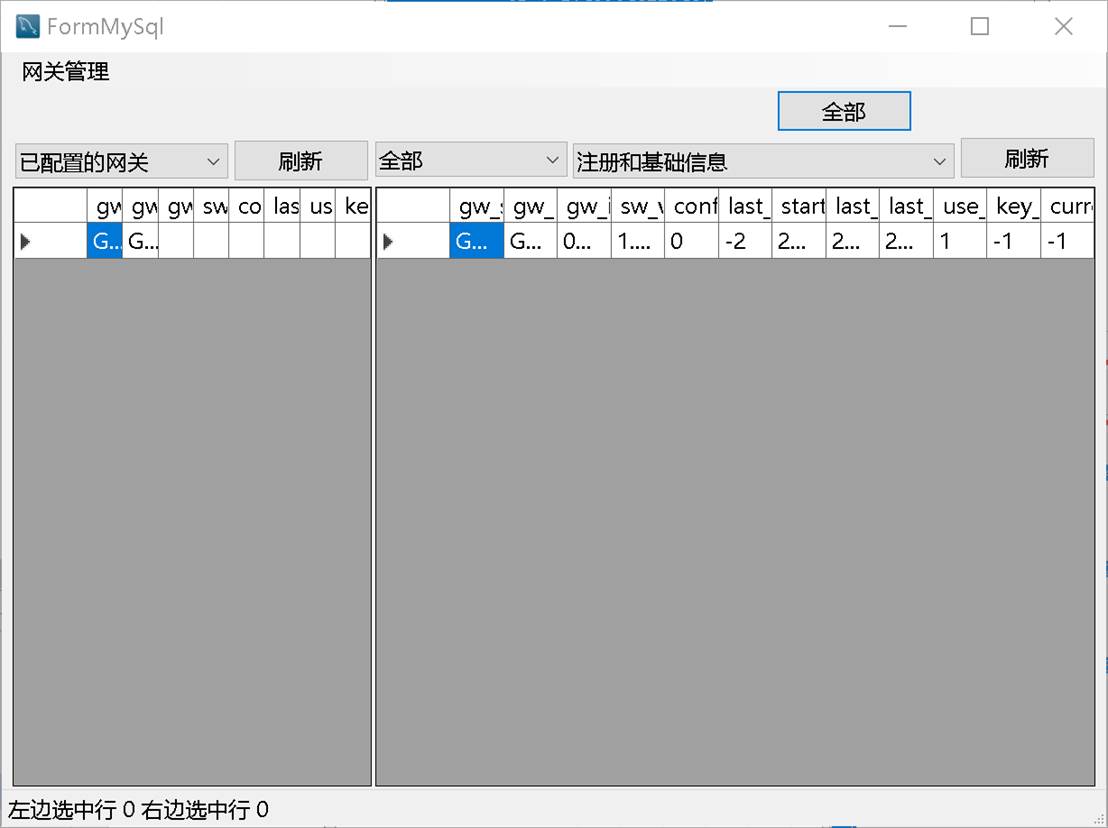Screen dimensions: 1108x828
Task: Click the highlighted G... cell in left grid
Action: [105, 242]
